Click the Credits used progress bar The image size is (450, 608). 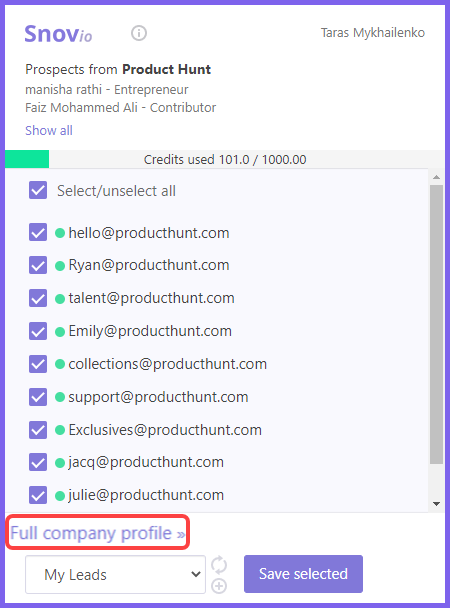click(224, 159)
